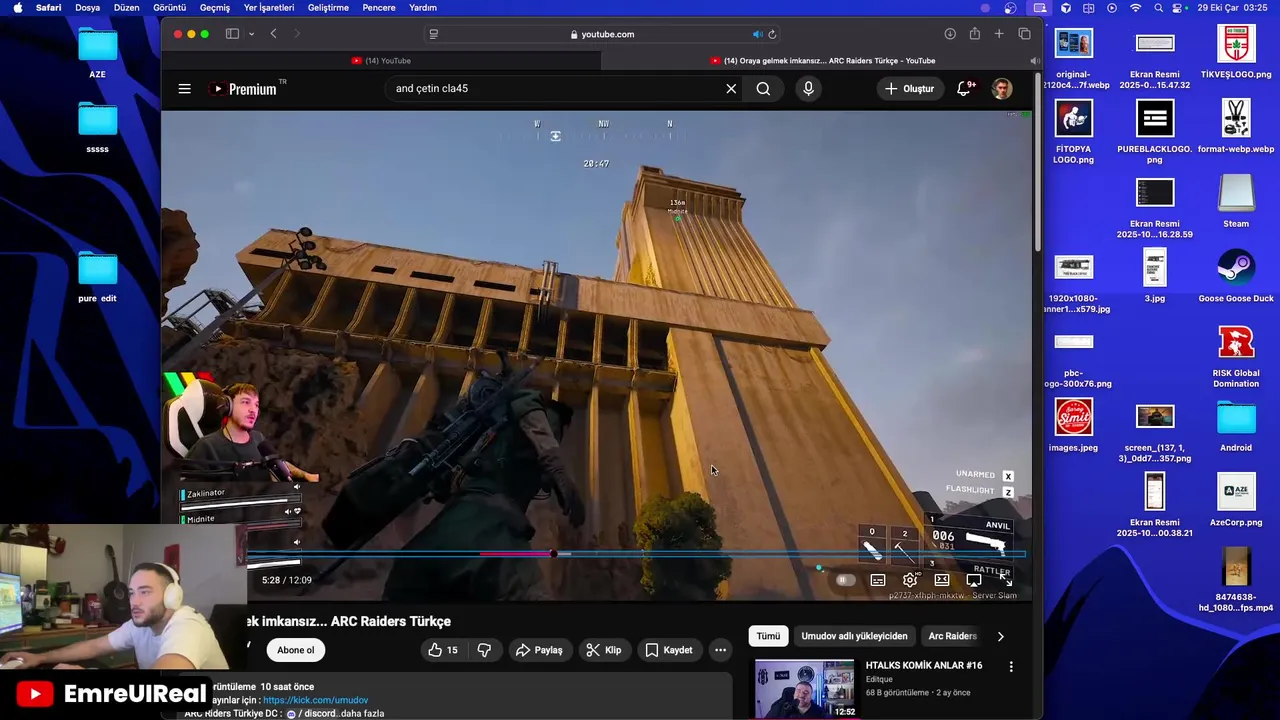
Task: Toggle Safari sidebar button
Action: tap(232, 34)
